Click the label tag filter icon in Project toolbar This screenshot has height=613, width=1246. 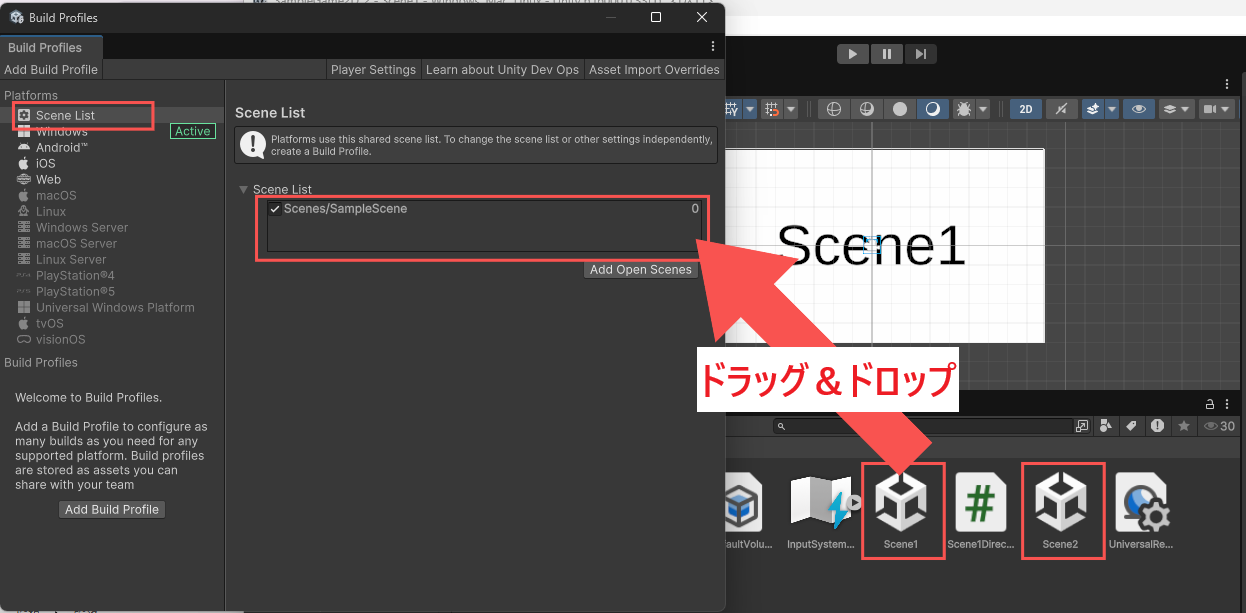[x=1131, y=426]
